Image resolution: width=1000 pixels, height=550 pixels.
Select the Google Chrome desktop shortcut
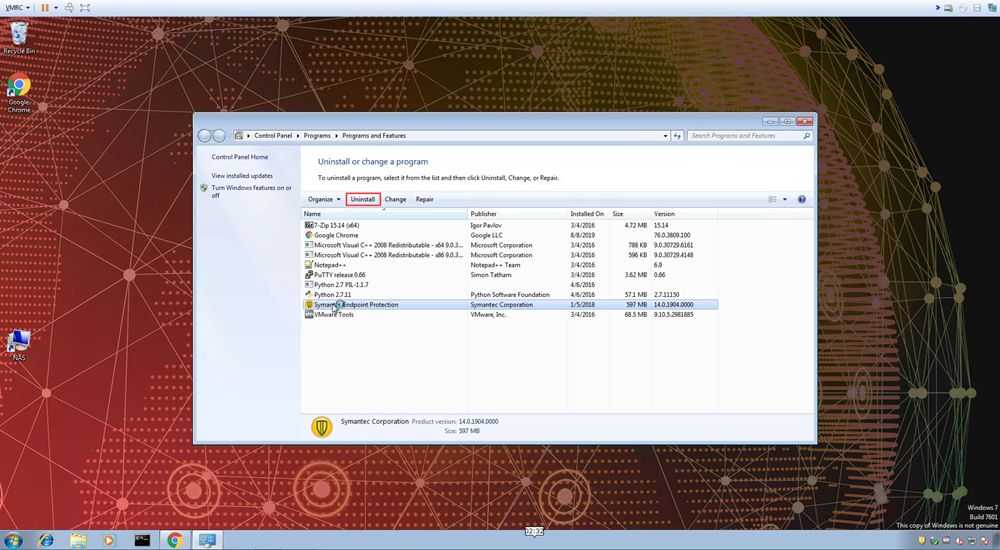pos(19,94)
